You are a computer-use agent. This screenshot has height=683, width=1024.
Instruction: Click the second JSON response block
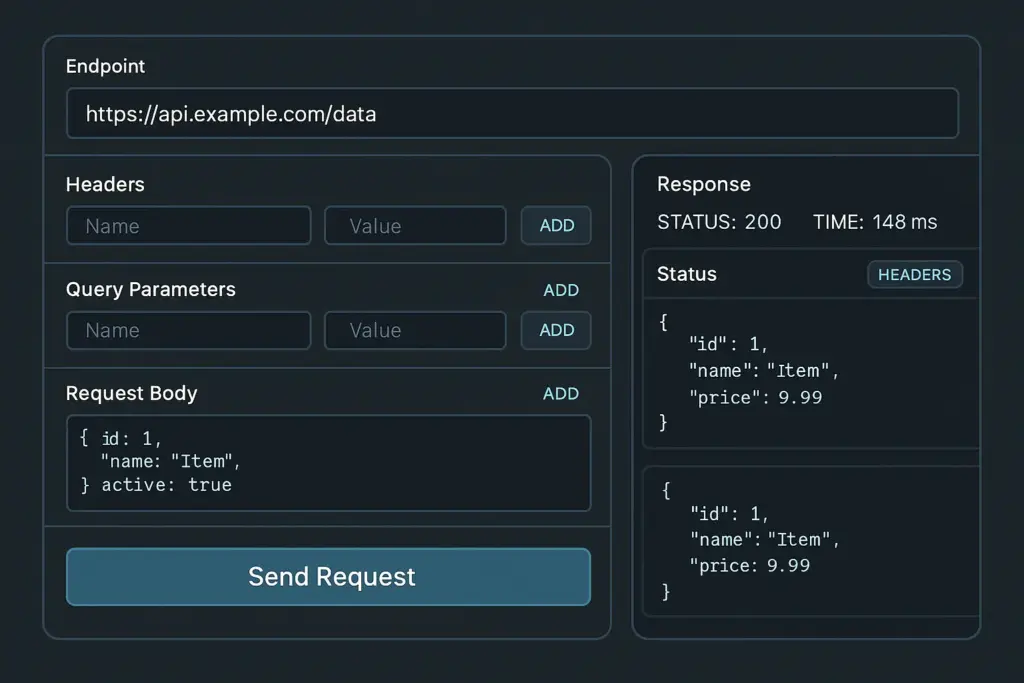[x=809, y=540]
